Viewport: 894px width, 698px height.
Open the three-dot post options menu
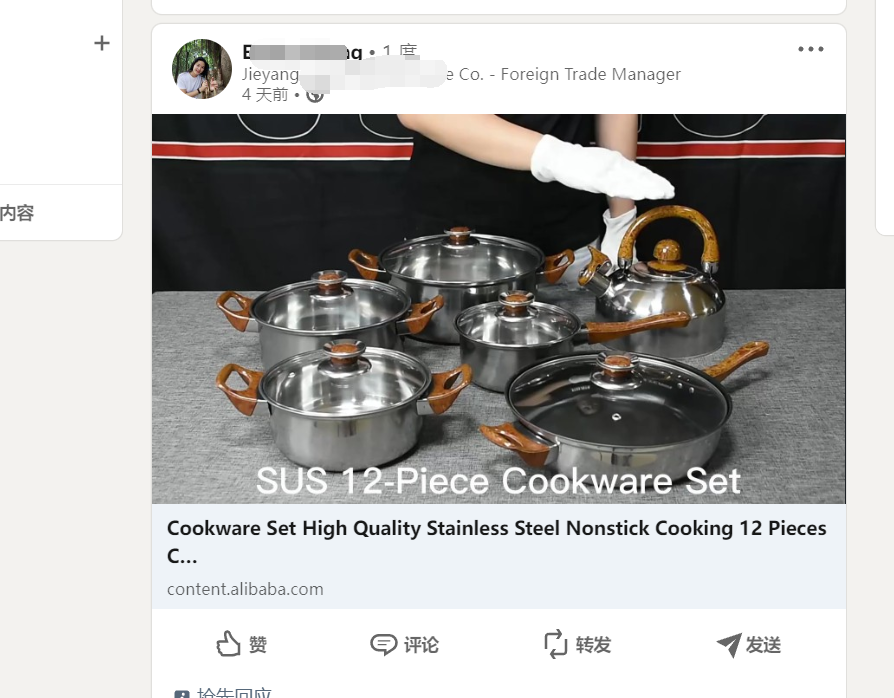[810, 49]
